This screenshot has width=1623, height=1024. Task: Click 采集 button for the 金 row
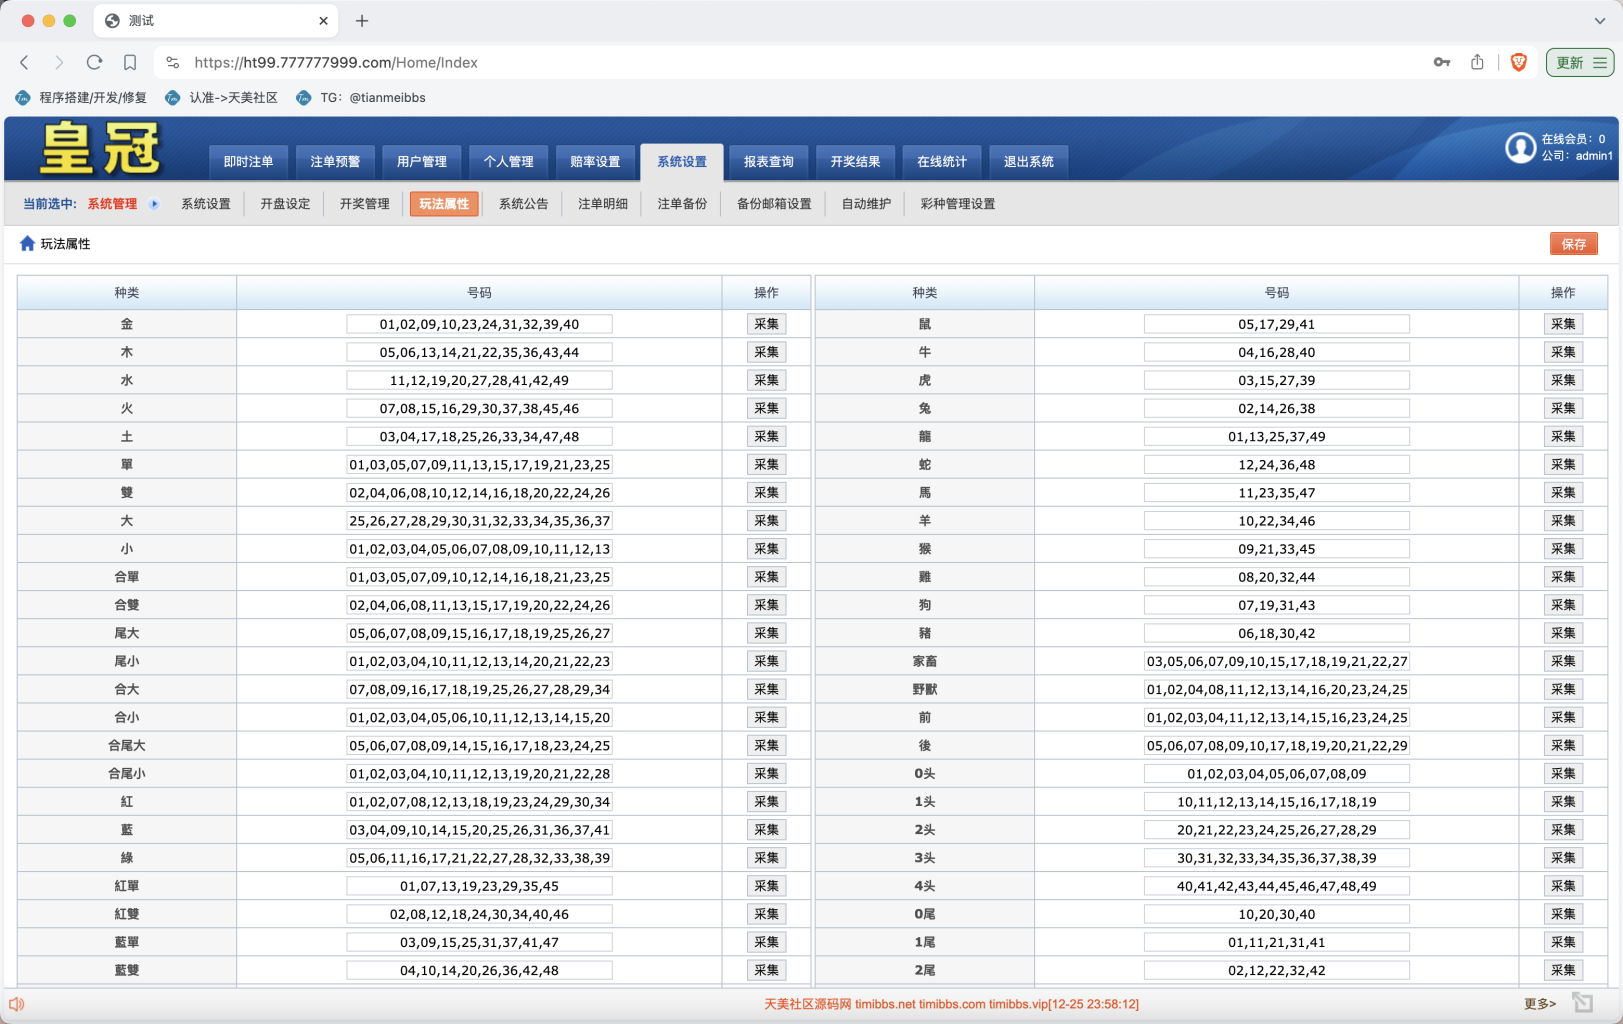pos(766,324)
